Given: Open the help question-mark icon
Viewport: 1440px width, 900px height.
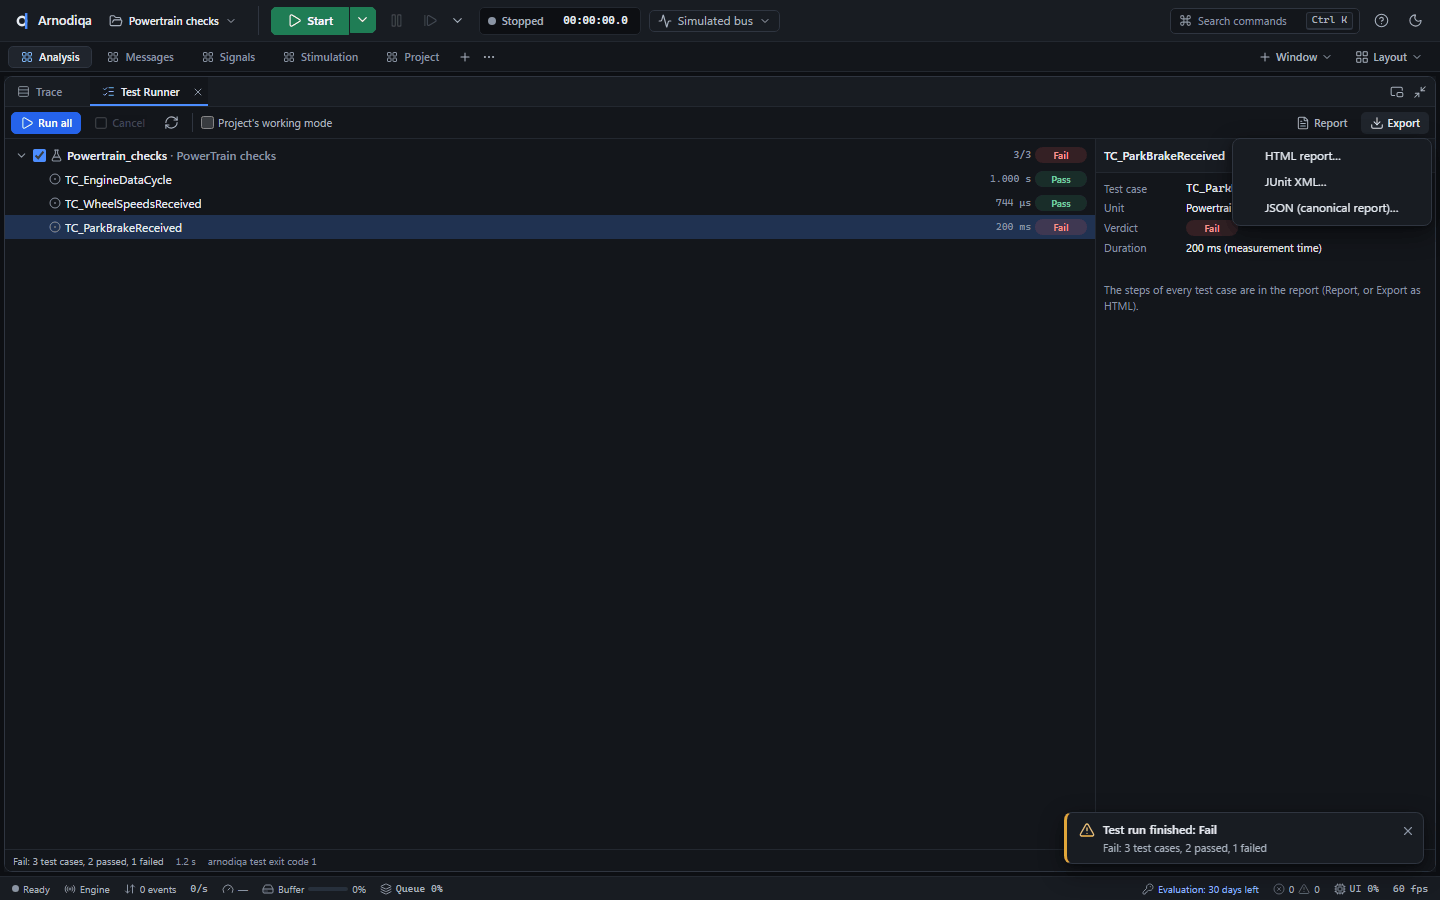Looking at the screenshot, I should coord(1381,21).
